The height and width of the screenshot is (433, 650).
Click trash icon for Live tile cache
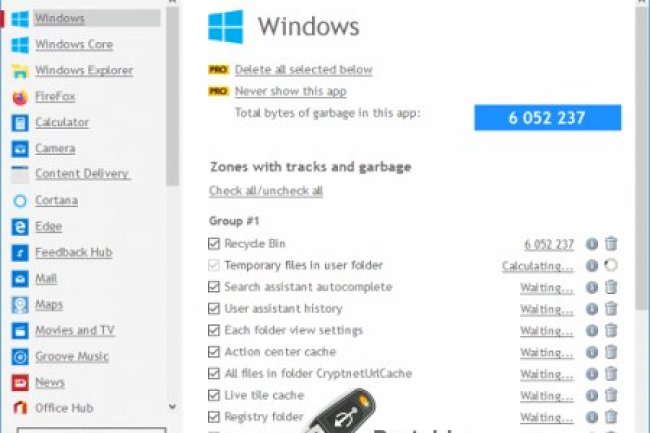pyautogui.click(x=611, y=396)
